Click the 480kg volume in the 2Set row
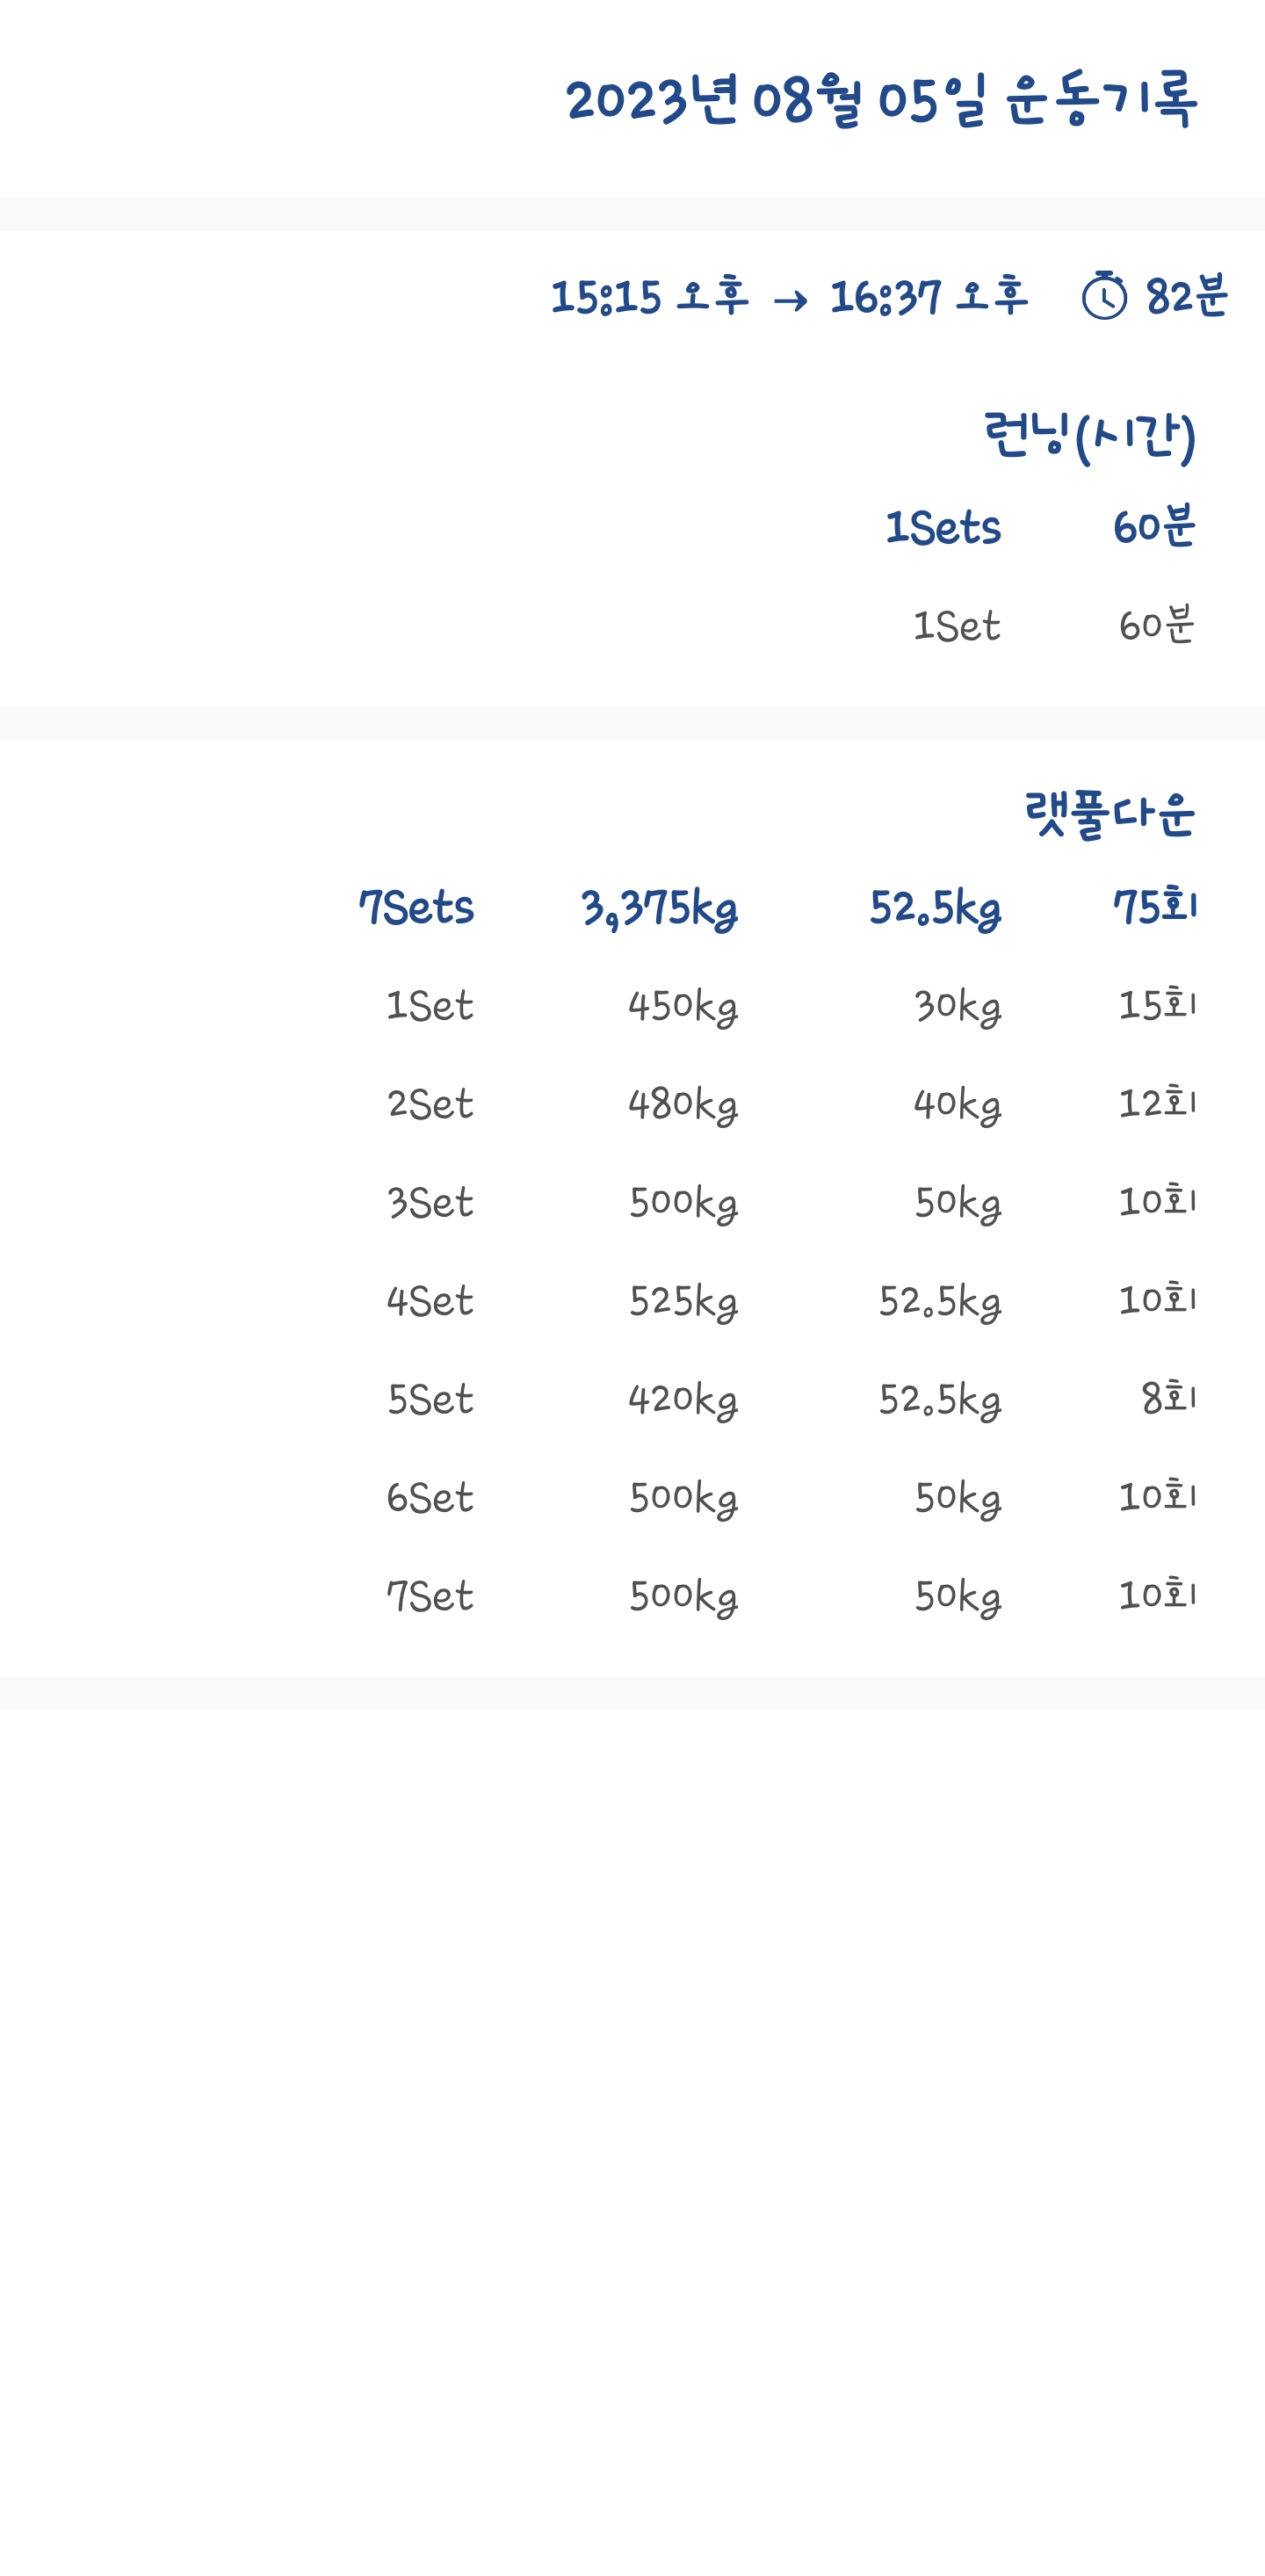This screenshot has width=1265, height=2576. pos(683,1104)
